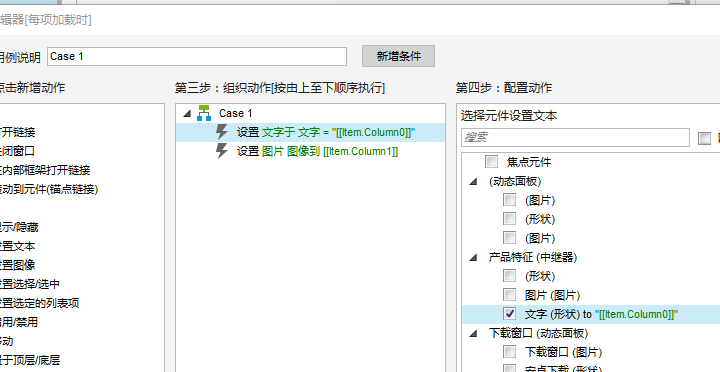Check the 焦点元件 checkbox
This screenshot has height=372, width=720.
click(x=491, y=162)
